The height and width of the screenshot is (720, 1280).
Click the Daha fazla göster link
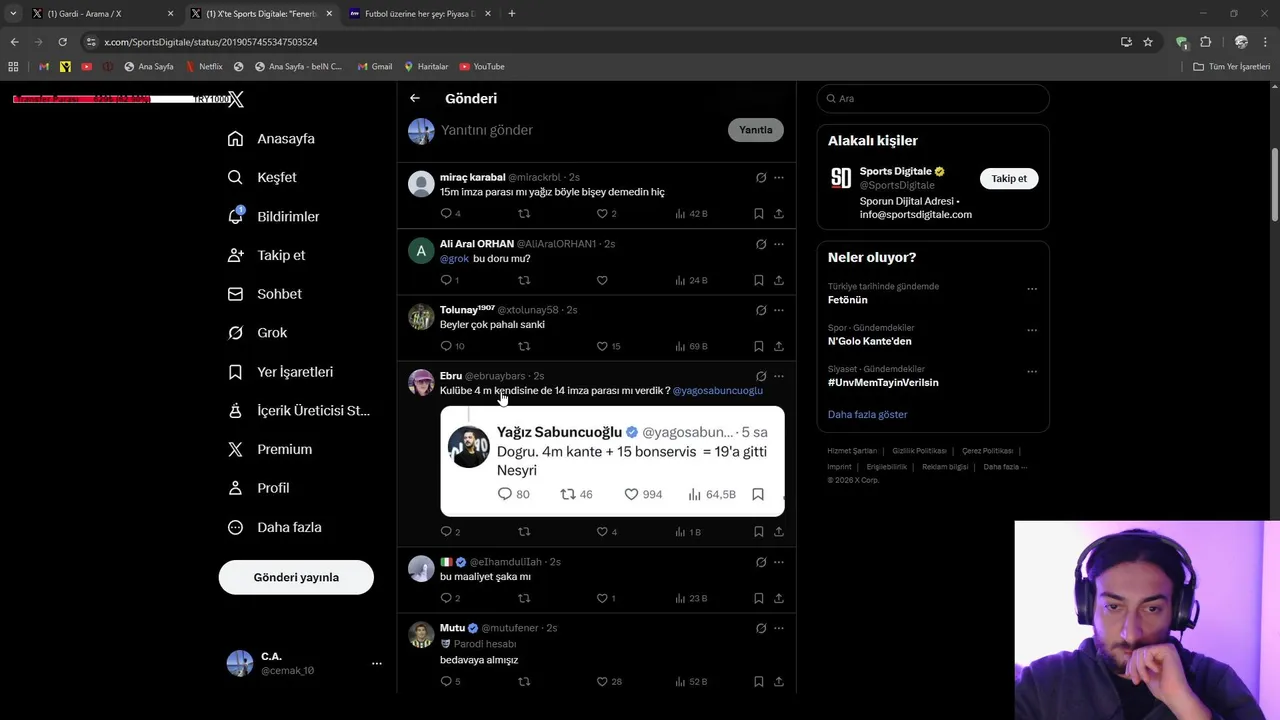(867, 414)
